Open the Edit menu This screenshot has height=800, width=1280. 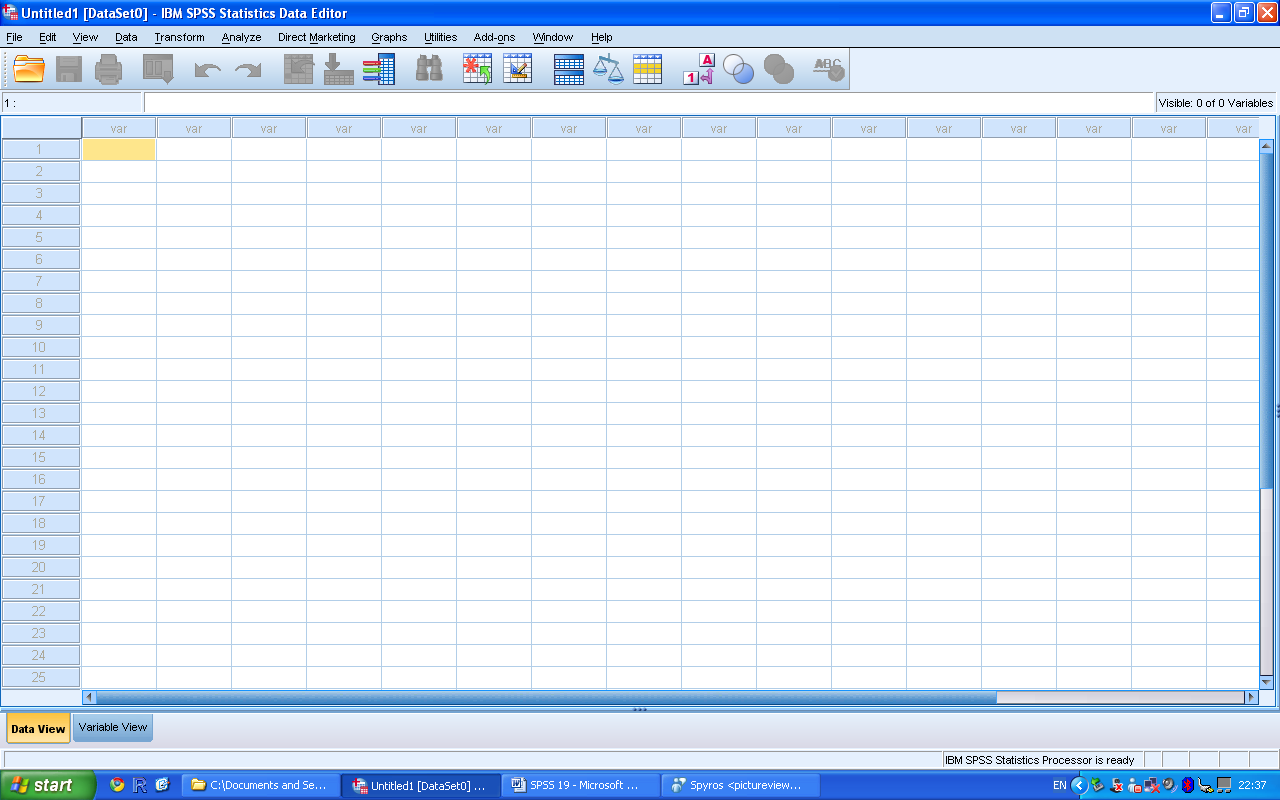(x=48, y=37)
